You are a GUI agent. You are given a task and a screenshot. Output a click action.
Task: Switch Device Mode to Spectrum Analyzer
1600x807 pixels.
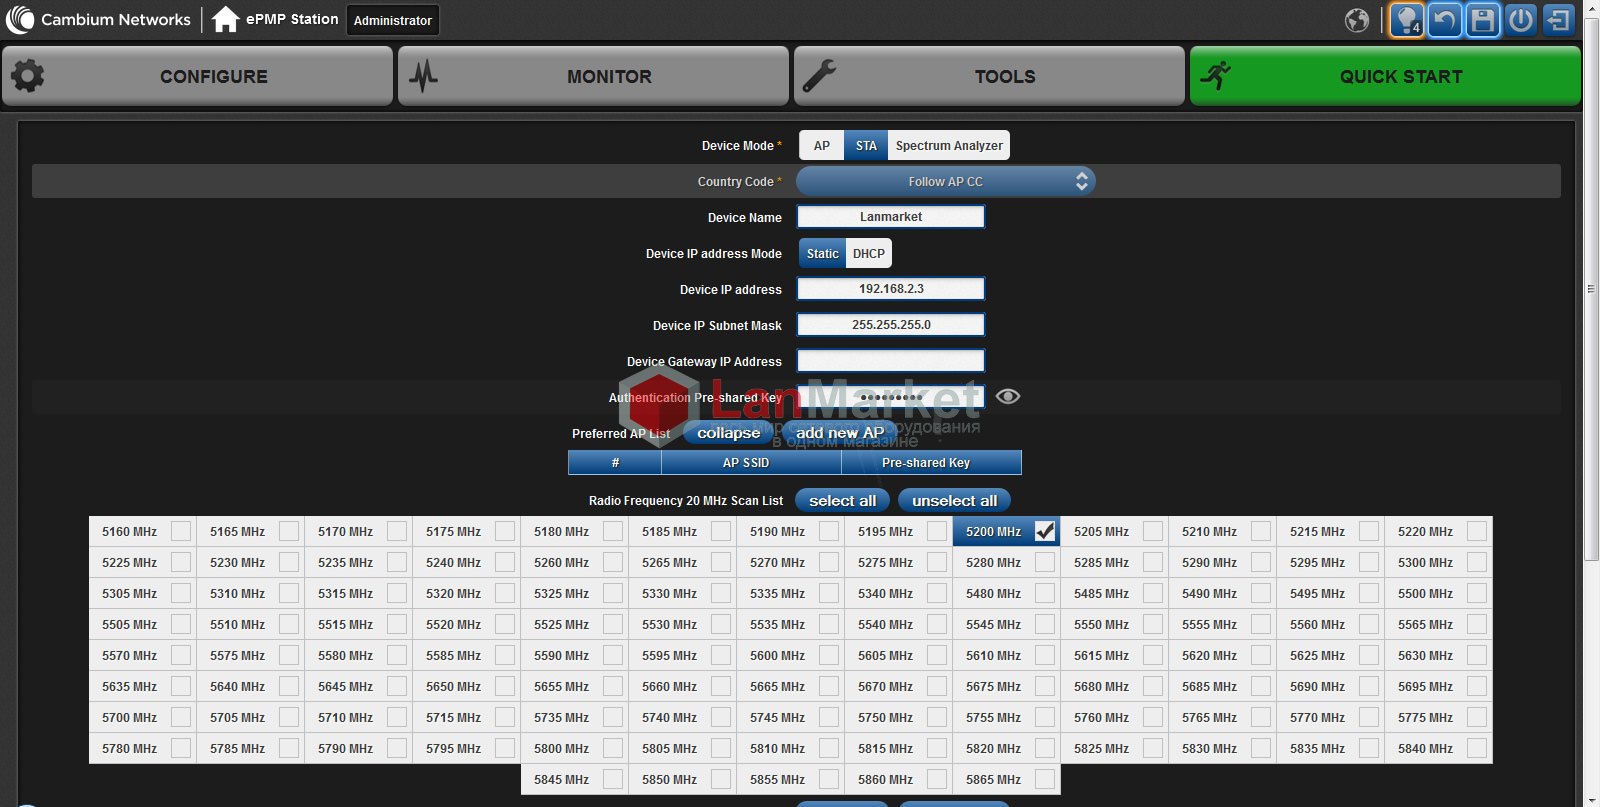click(x=948, y=146)
